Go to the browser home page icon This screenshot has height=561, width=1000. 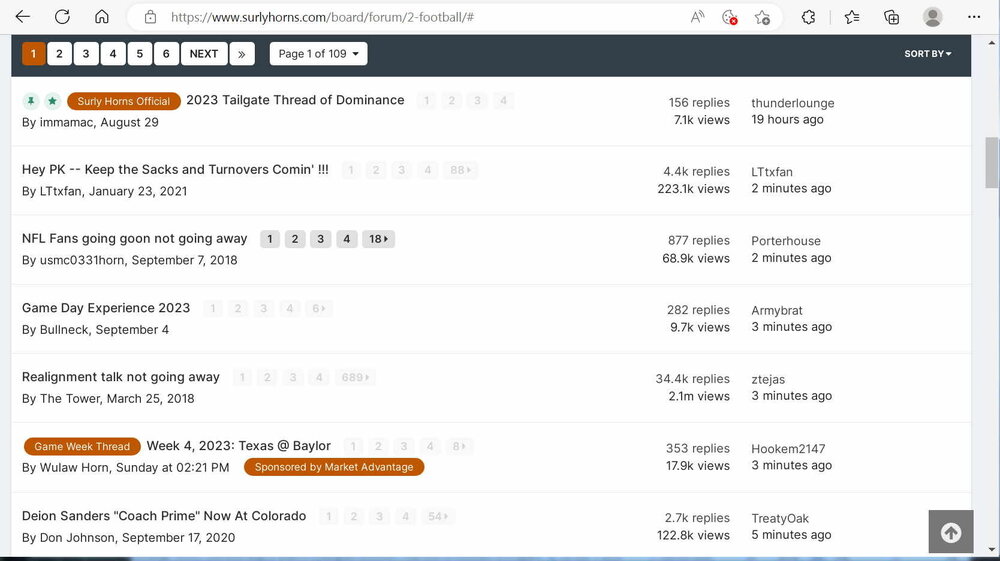pos(102,17)
